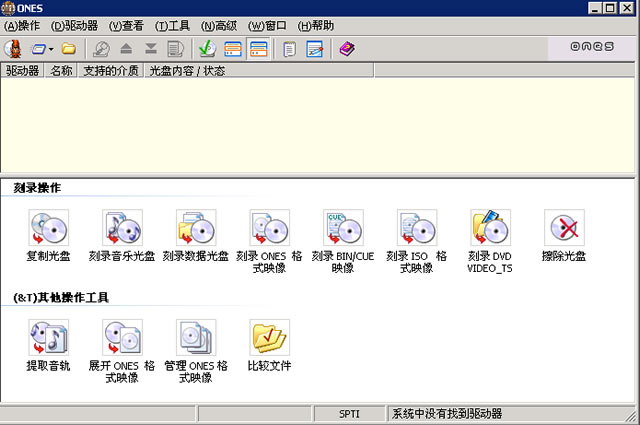
Task: Click the ONES title bar application icon
Action: [x=8, y=8]
